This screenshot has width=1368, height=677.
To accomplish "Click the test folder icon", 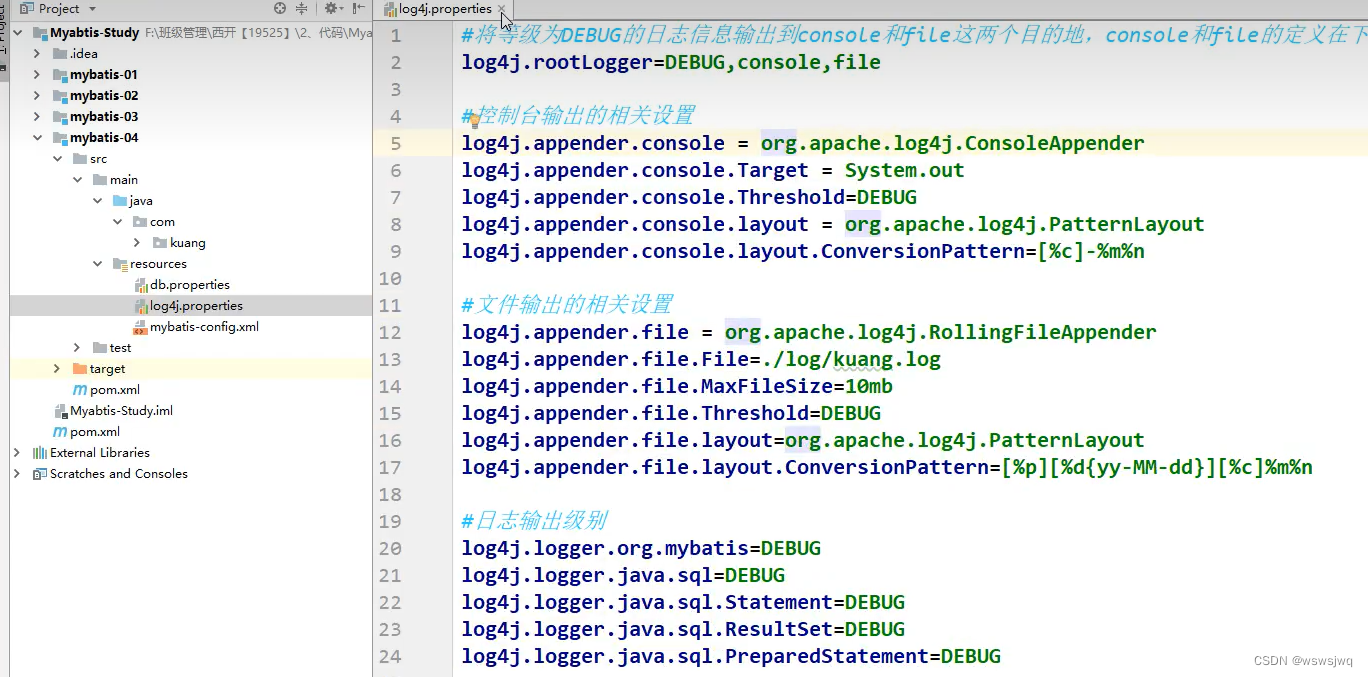I will (100, 347).
